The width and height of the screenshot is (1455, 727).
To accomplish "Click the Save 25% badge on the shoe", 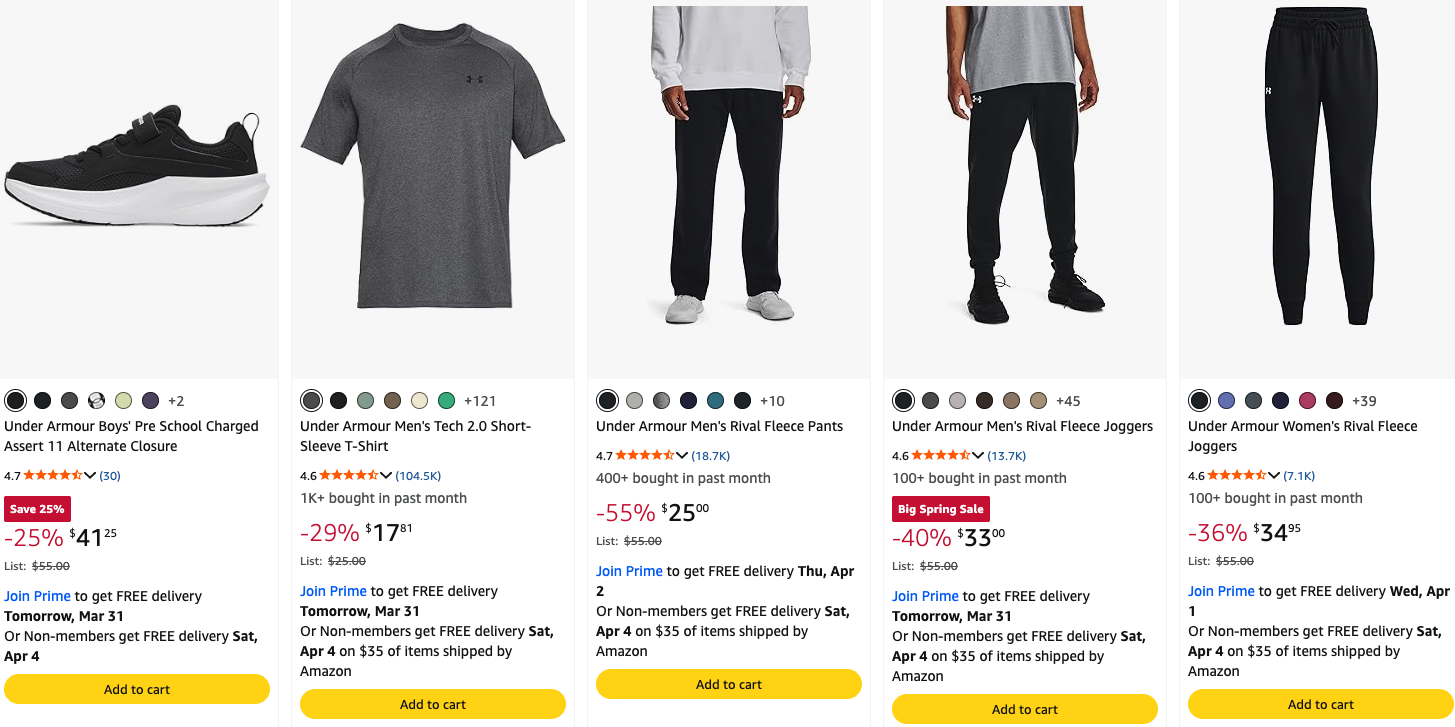I will [x=38, y=509].
